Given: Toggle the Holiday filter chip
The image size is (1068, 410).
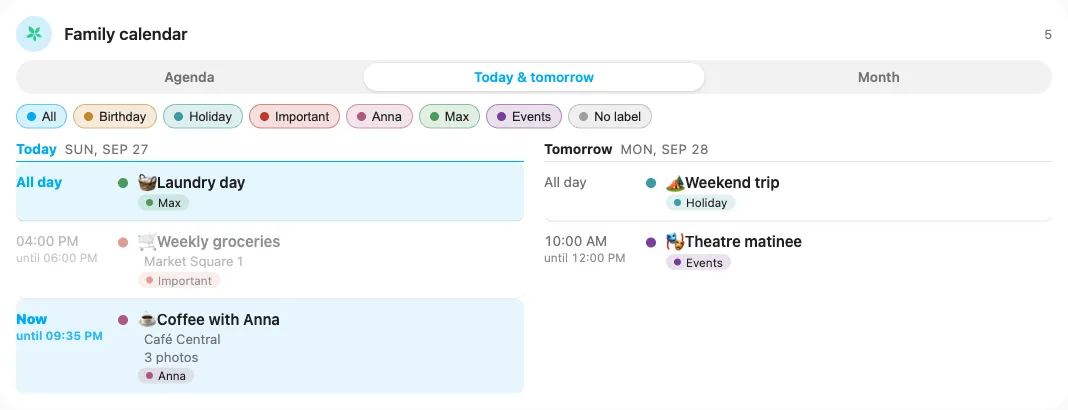Looking at the screenshot, I should click(x=203, y=116).
